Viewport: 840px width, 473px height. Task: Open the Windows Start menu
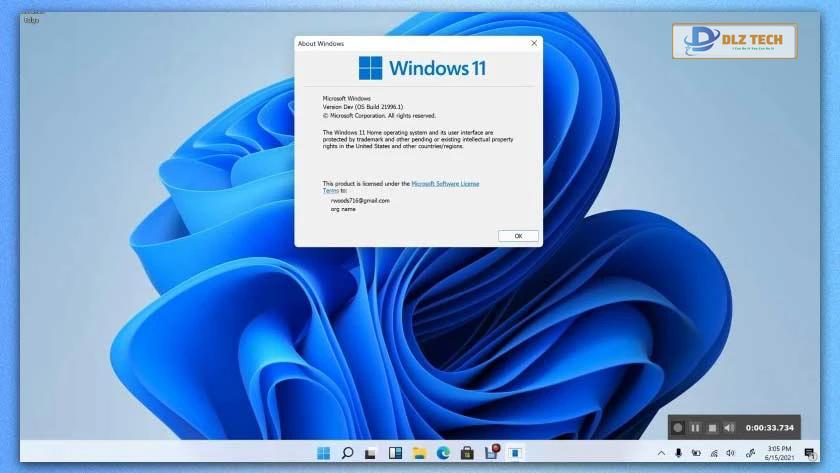pyautogui.click(x=324, y=453)
